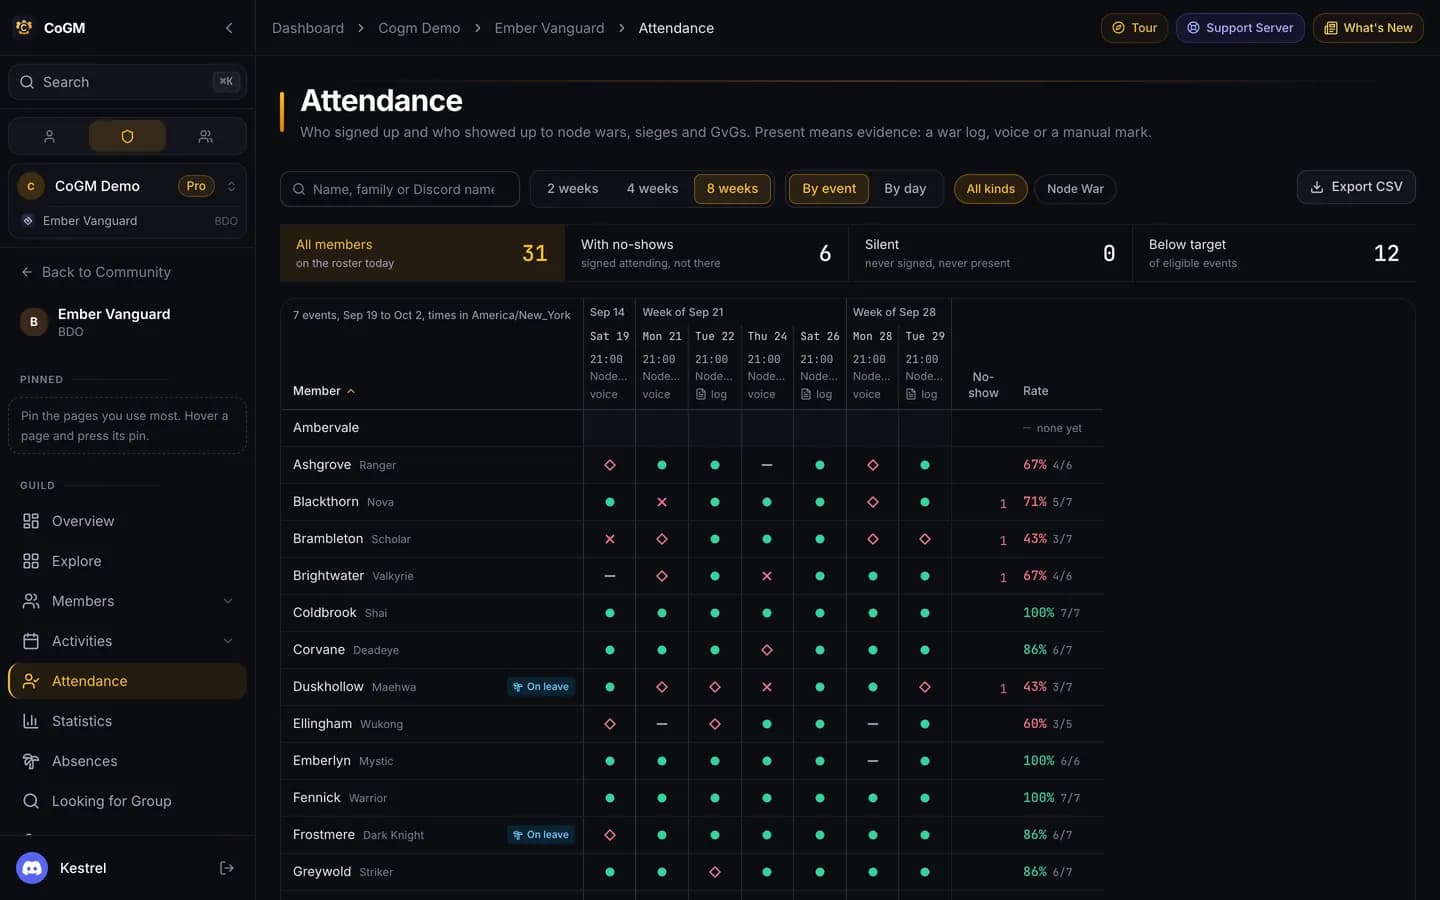This screenshot has width=1440, height=900.
Task: Click the On leave badge for Duskhollow
Action: (x=541, y=687)
